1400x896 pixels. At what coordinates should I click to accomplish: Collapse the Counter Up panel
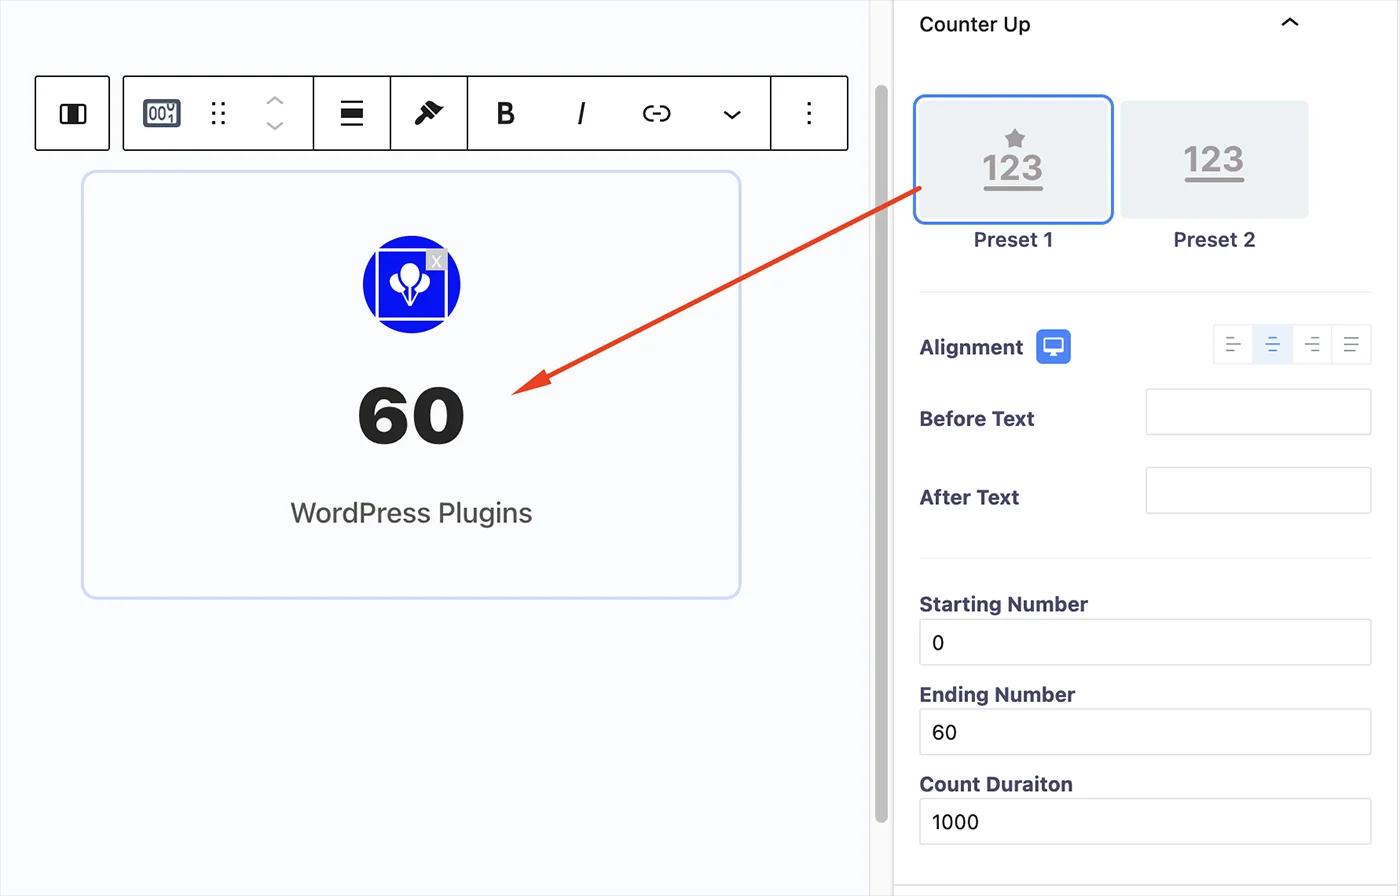coord(1289,23)
